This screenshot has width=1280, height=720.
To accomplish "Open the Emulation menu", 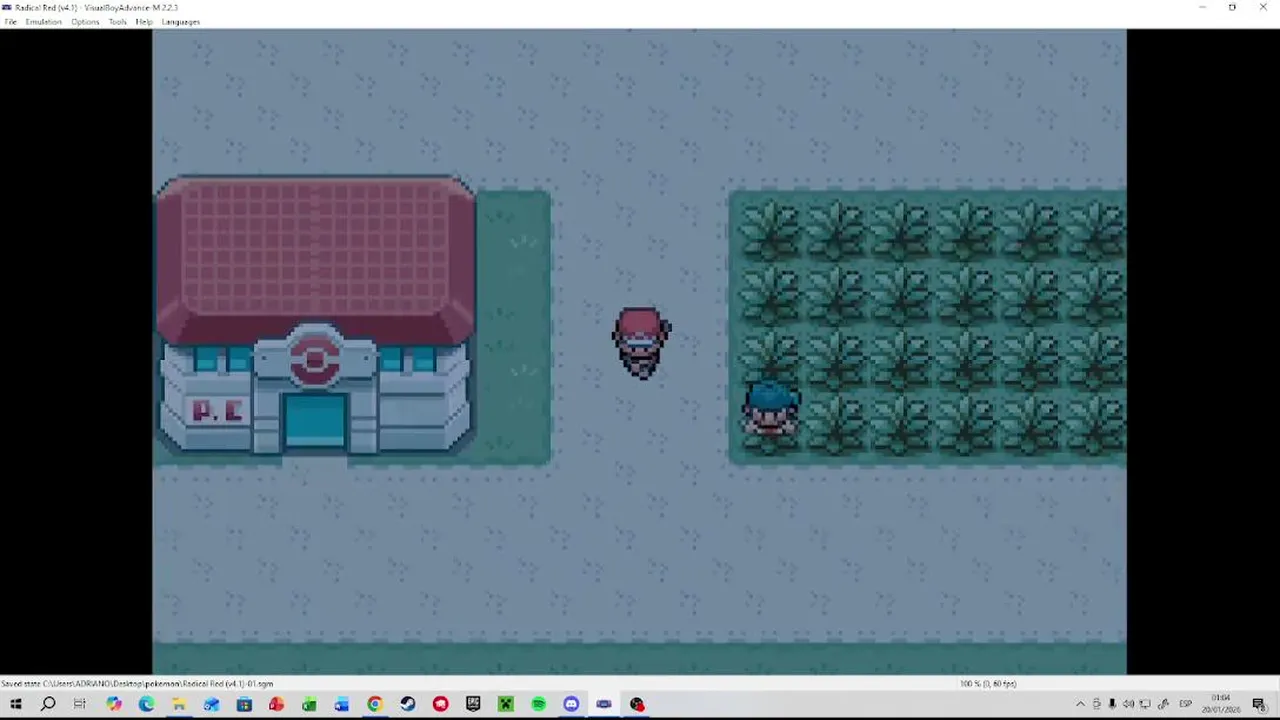I will tap(43, 22).
